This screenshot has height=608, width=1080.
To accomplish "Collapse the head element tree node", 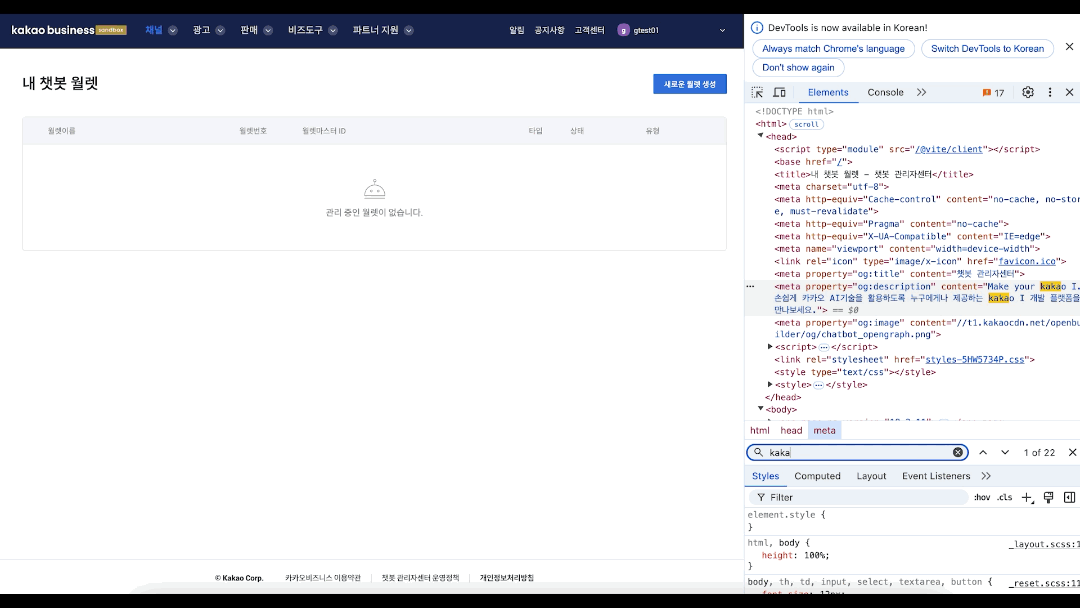I will pyautogui.click(x=760, y=136).
